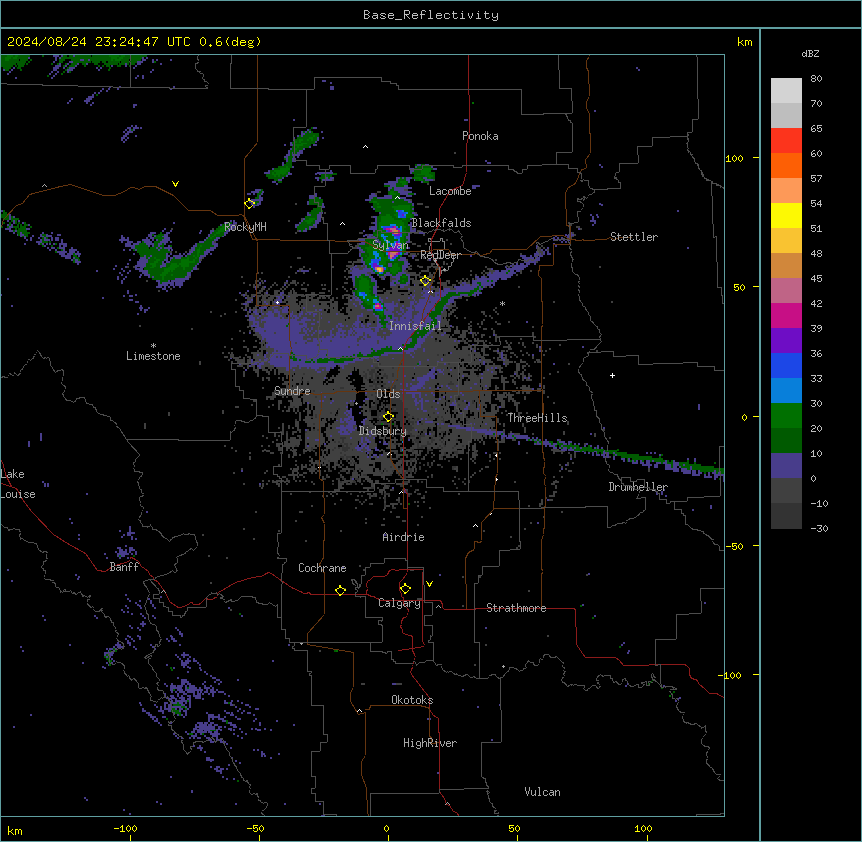
Task: Click the Cochrane label
Action: [x=322, y=568]
